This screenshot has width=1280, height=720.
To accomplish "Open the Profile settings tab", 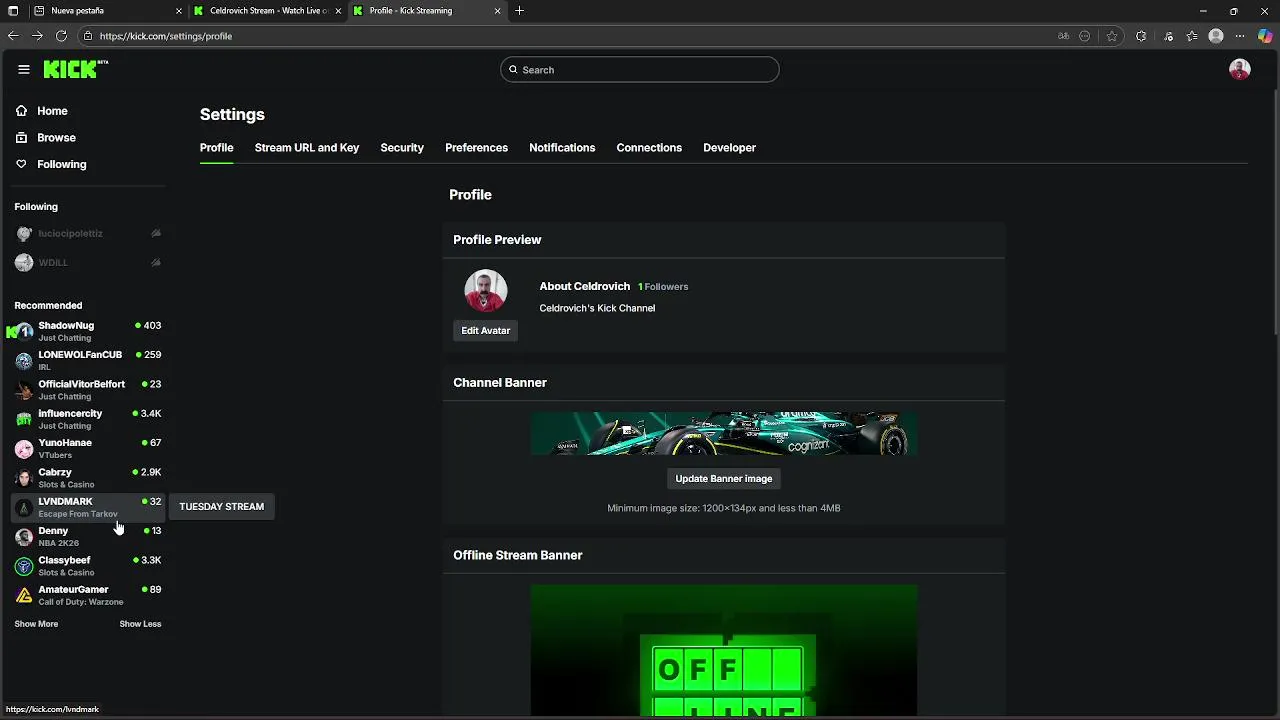I will (217, 148).
